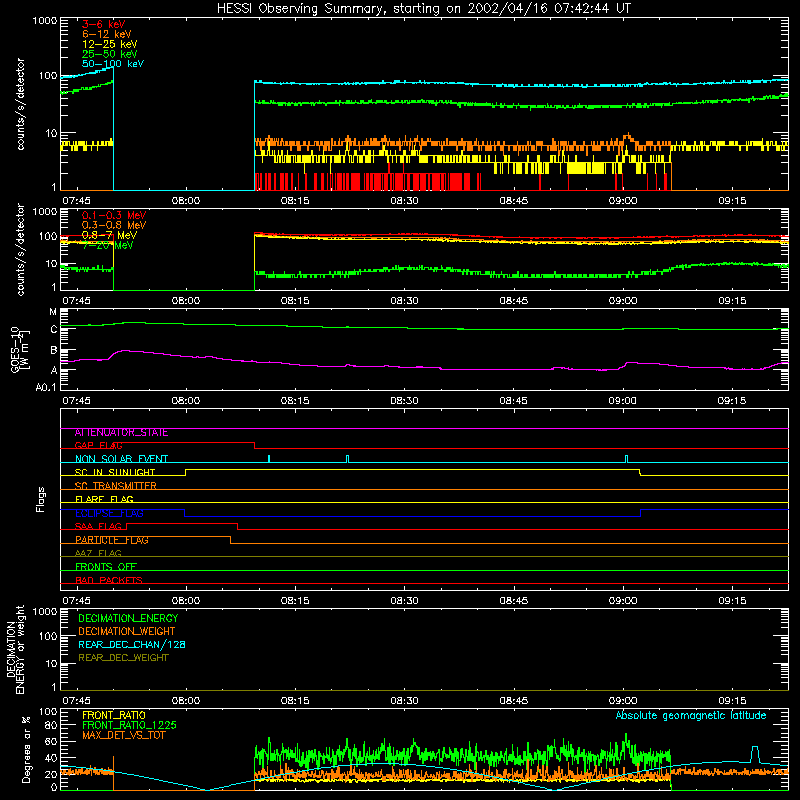Image resolution: width=800 pixels, height=800 pixels.
Task: Click the Flags vertical axis title
Action: pyautogui.click(x=41, y=499)
